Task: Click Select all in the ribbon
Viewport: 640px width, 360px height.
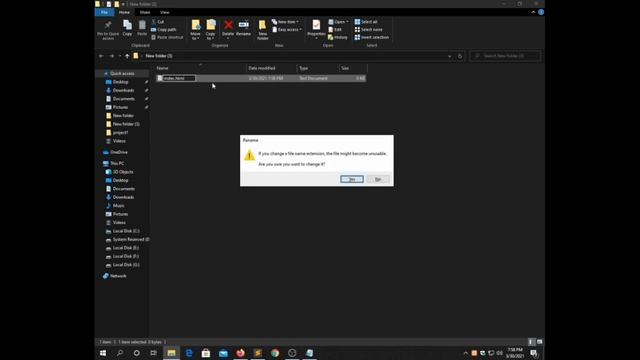Action: pyautogui.click(x=366, y=22)
